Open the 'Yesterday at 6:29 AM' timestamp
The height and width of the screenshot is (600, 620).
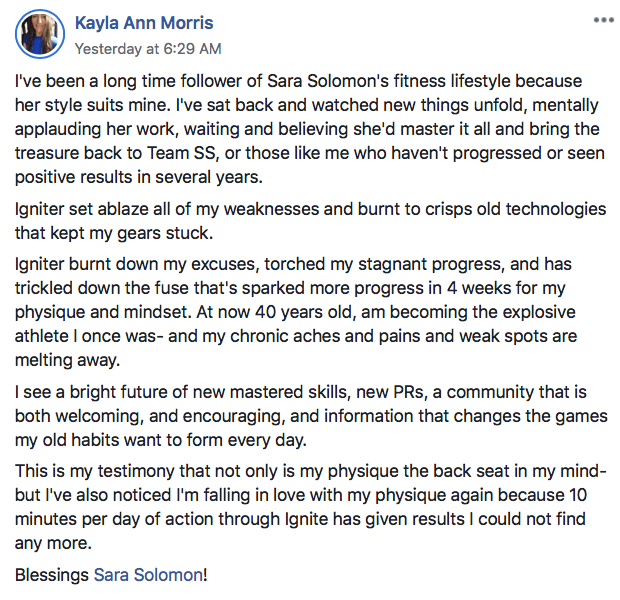tap(148, 49)
